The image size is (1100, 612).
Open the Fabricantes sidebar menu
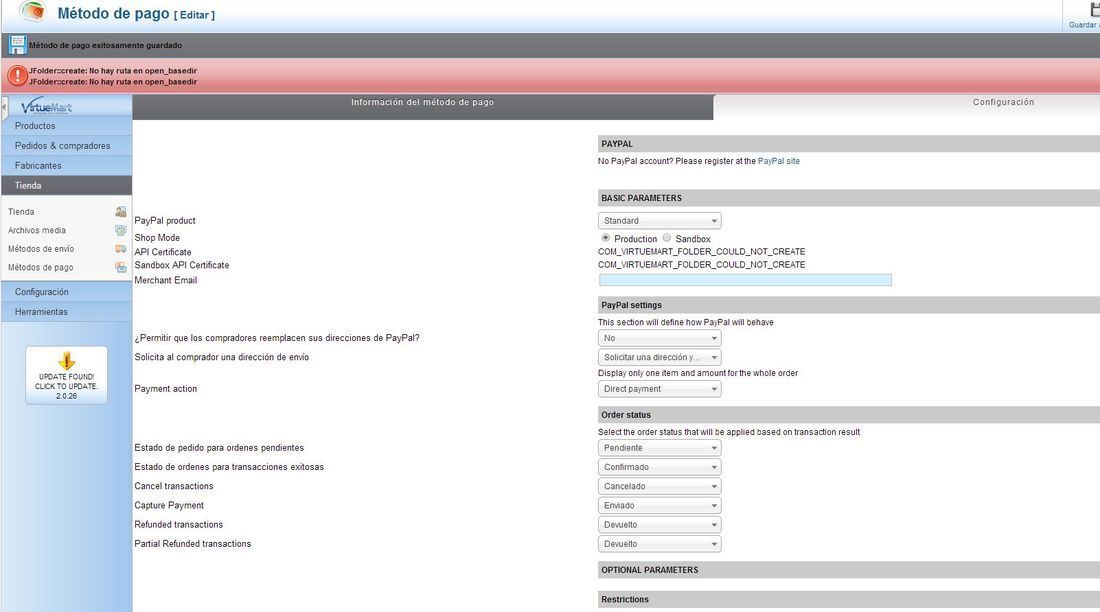pyautogui.click(x=67, y=166)
